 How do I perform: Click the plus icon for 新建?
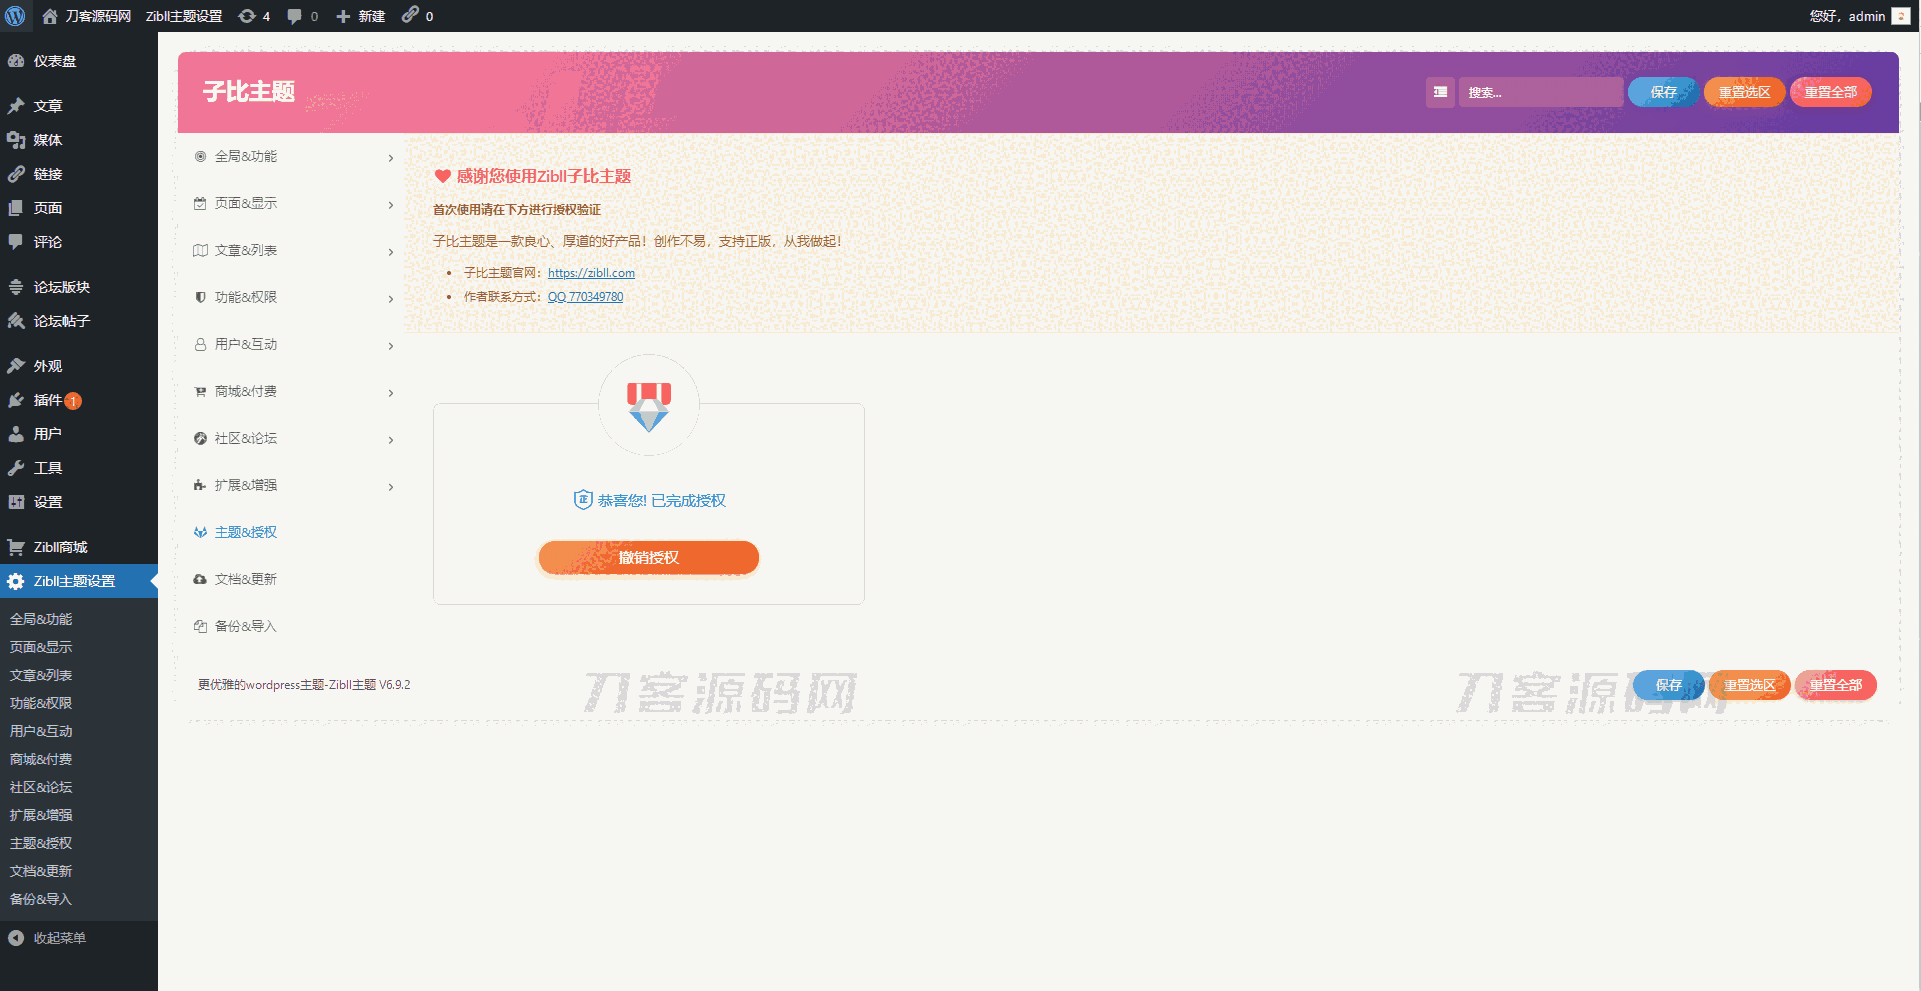(x=343, y=16)
